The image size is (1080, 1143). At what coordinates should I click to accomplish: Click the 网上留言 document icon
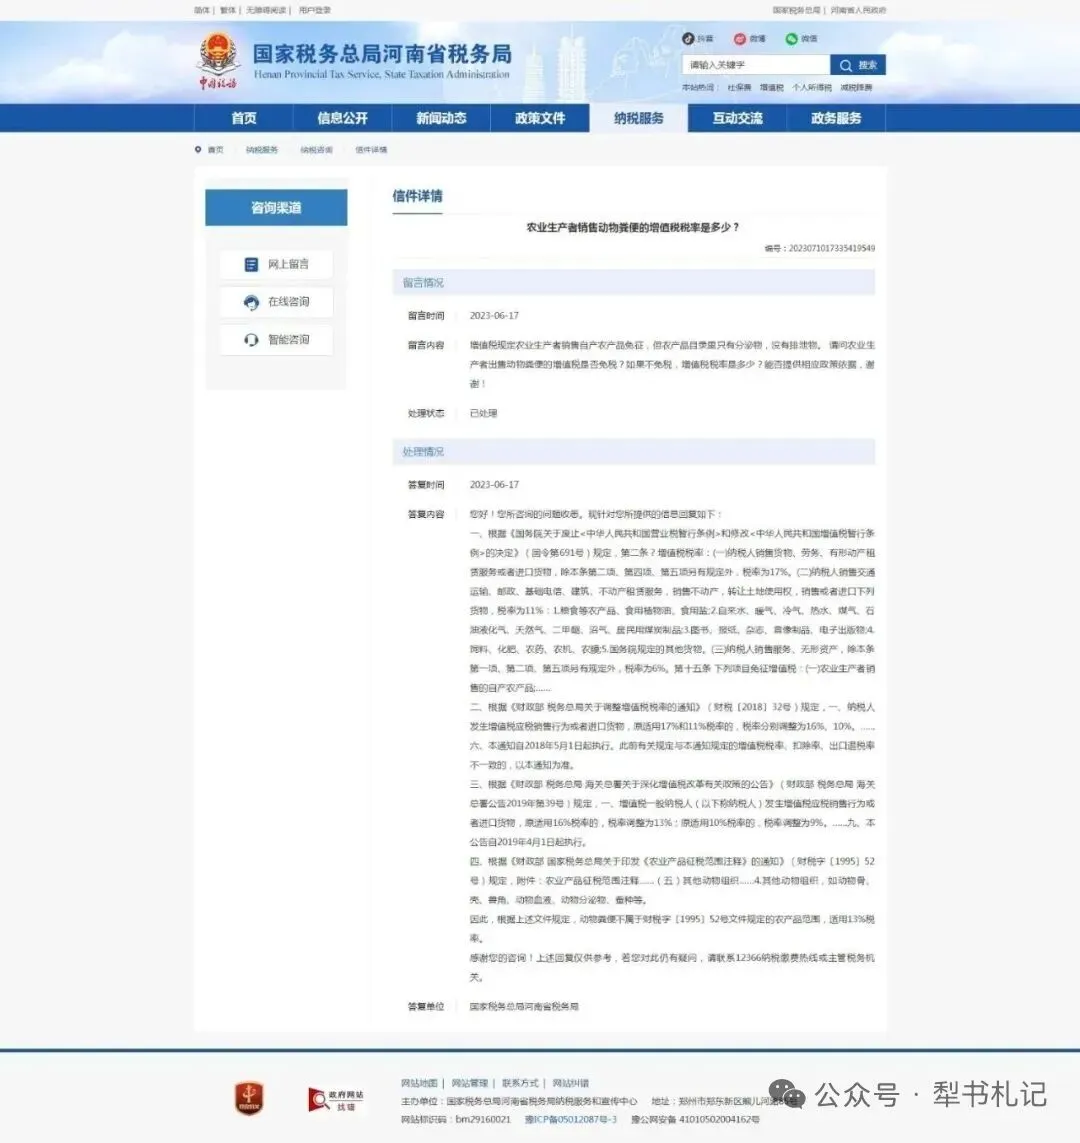click(x=251, y=265)
